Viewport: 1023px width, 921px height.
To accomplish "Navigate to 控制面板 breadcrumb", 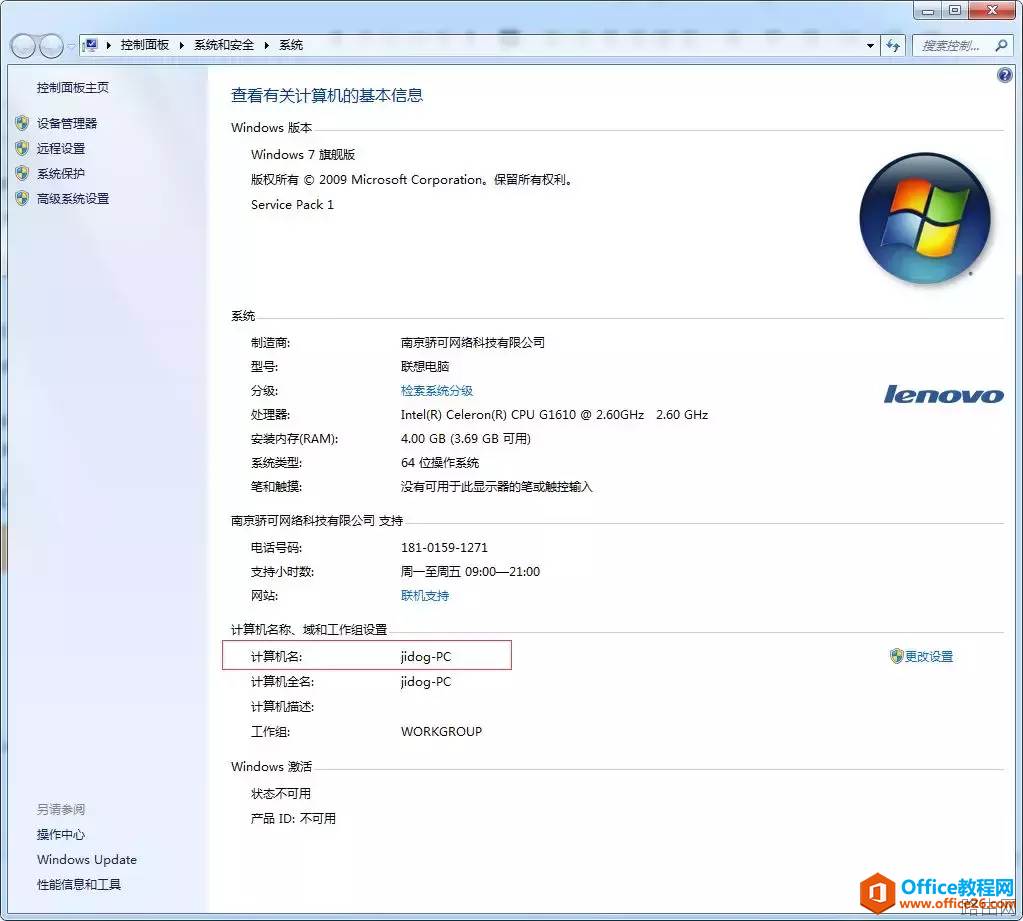I will 145,45.
